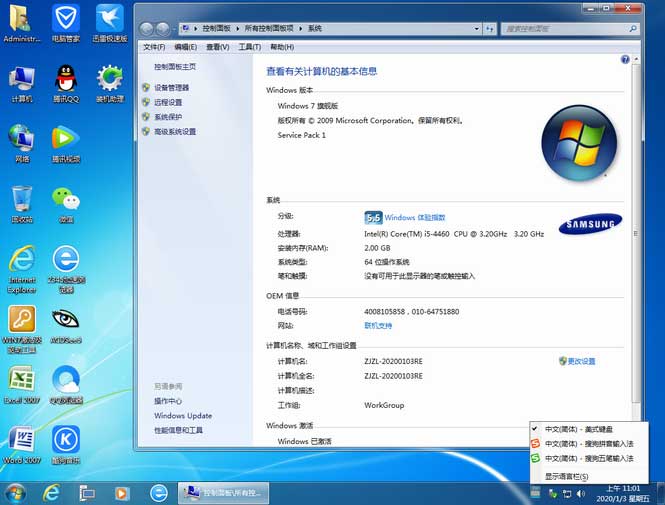Click the help question mark icon
This screenshot has height=505, width=665.
point(625,60)
